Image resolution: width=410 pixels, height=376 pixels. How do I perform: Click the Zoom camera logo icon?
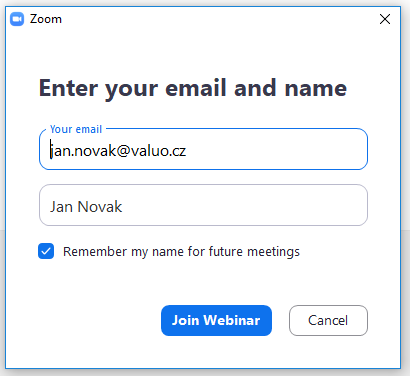(17, 19)
